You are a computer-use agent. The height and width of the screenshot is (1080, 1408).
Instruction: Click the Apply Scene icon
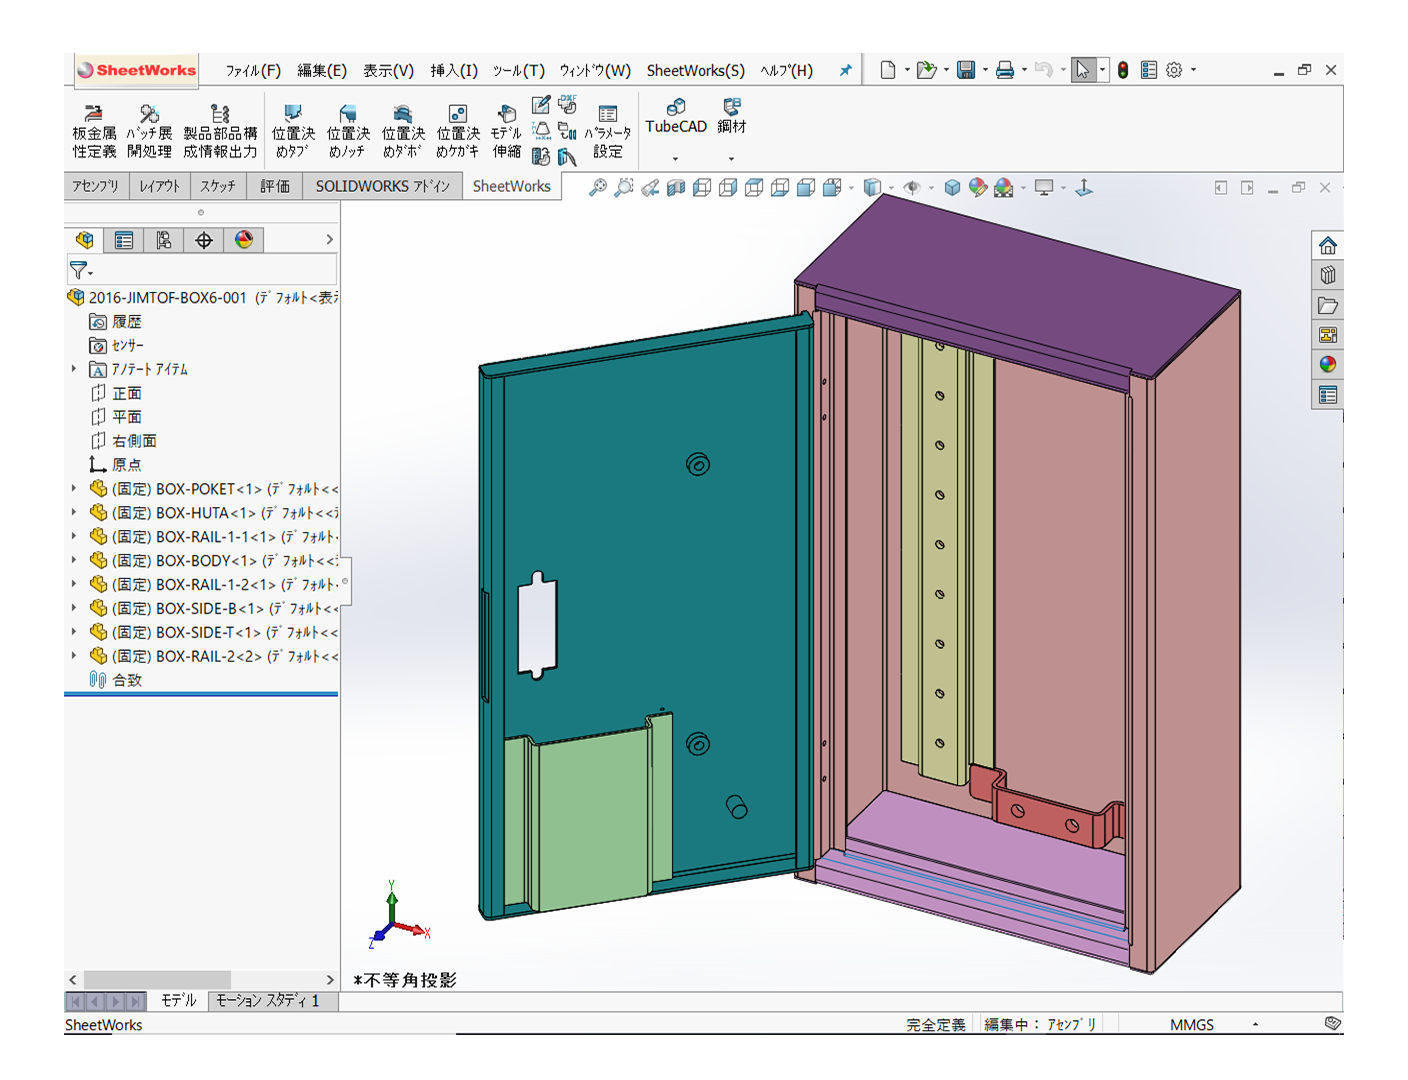pos(1004,187)
